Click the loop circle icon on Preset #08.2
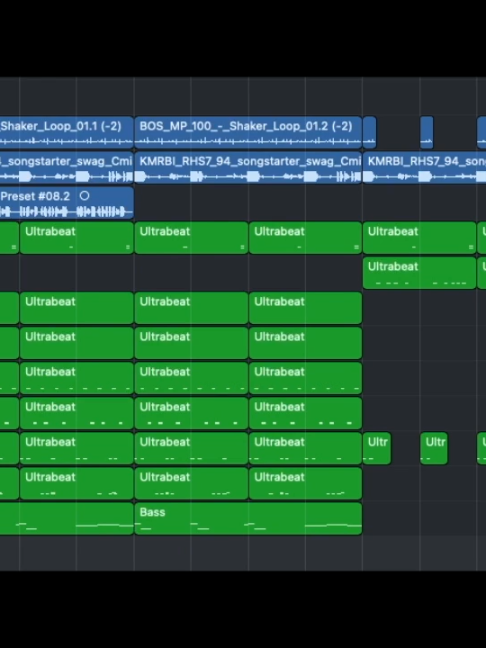 (x=84, y=196)
